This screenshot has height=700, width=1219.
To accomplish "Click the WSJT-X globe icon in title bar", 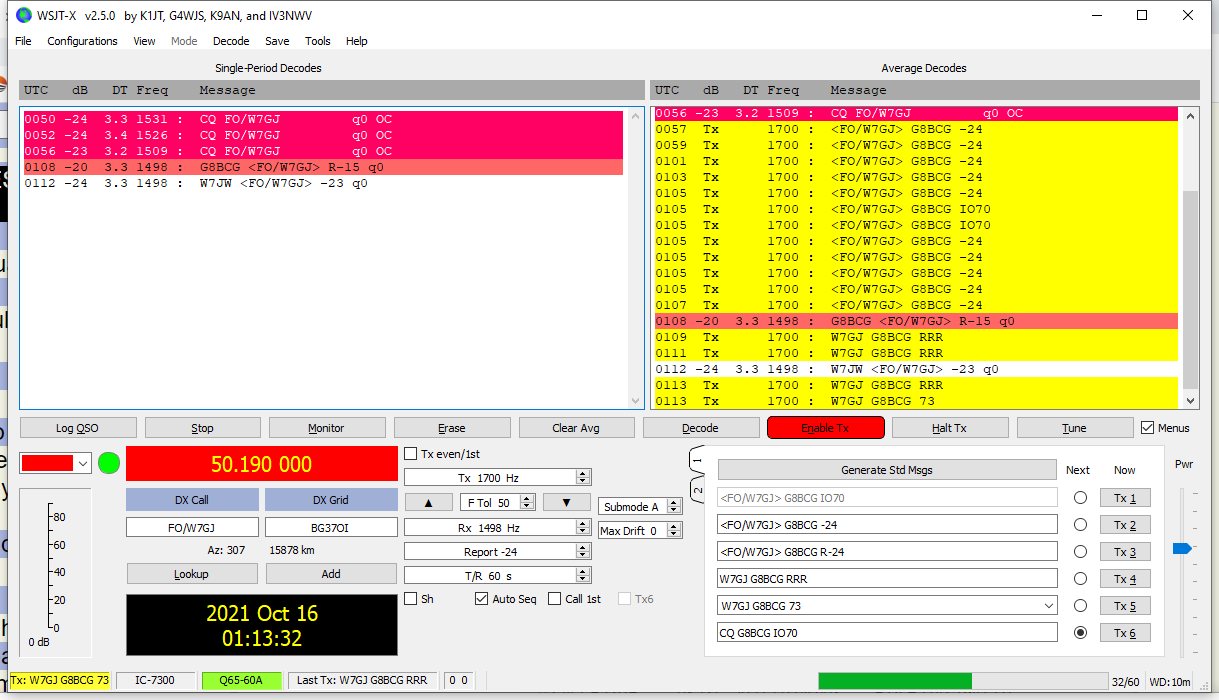I will point(24,15).
